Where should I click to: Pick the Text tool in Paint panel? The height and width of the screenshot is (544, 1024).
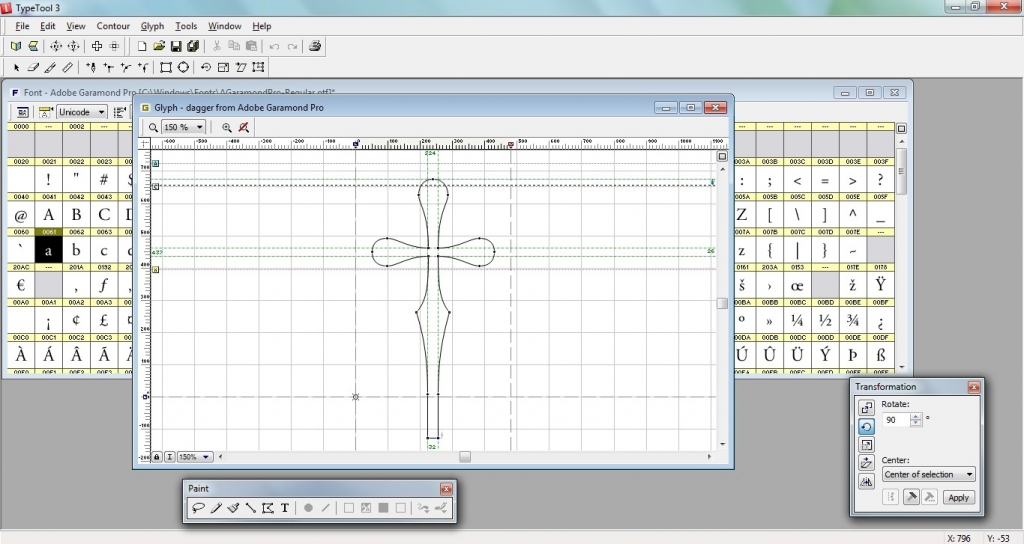[285, 508]
